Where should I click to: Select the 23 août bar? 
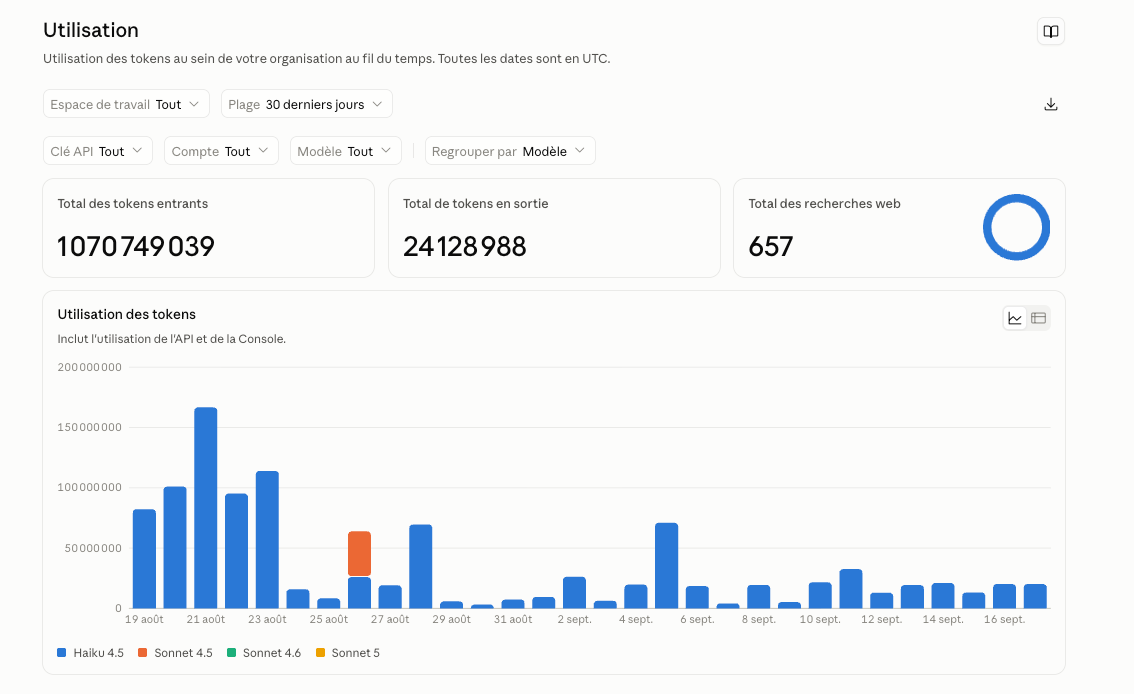pyautogui.click(x=268, y=539)
